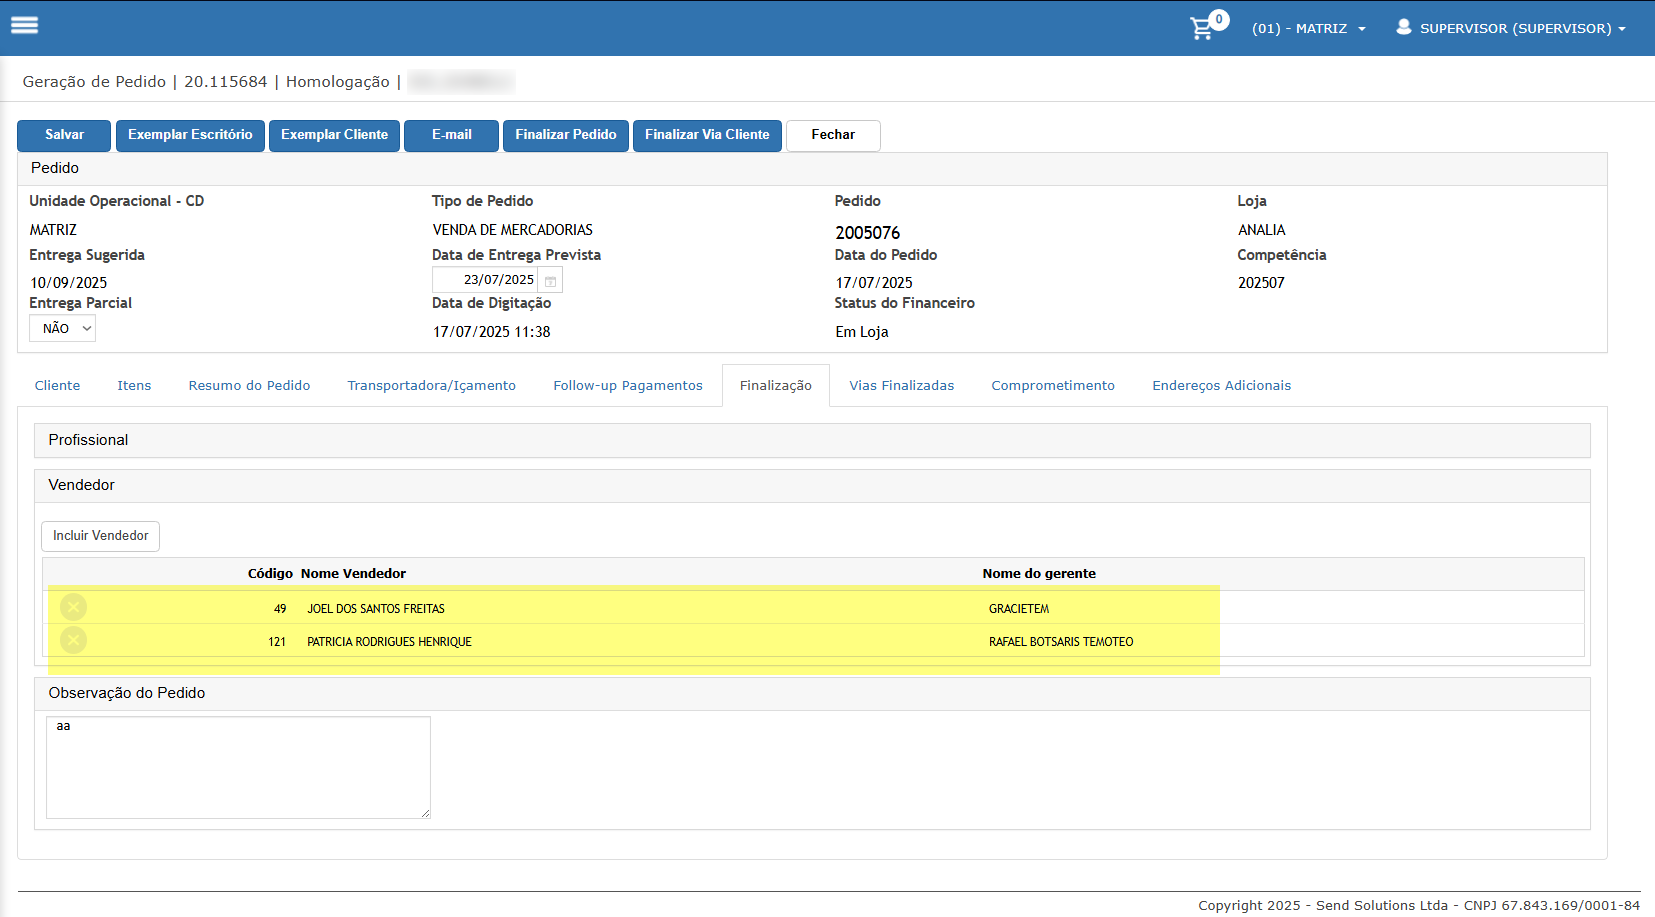This screenshot has height=917, width=1655.
Task: Remove vendor PATRICIA RODRIGUES HENRIQUE
Action: coord(73,640)
